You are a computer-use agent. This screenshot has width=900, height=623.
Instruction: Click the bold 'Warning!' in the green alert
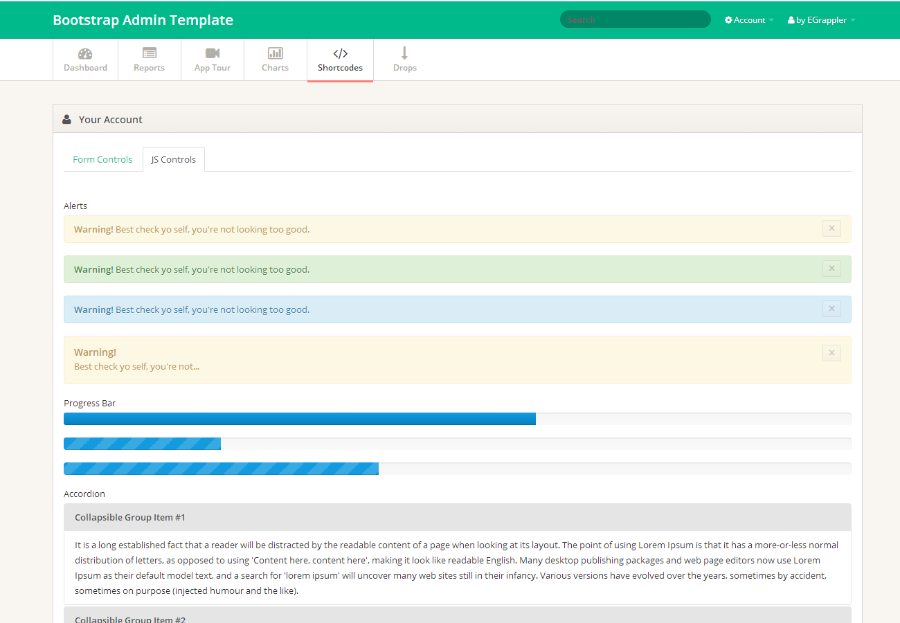(94, 269)
